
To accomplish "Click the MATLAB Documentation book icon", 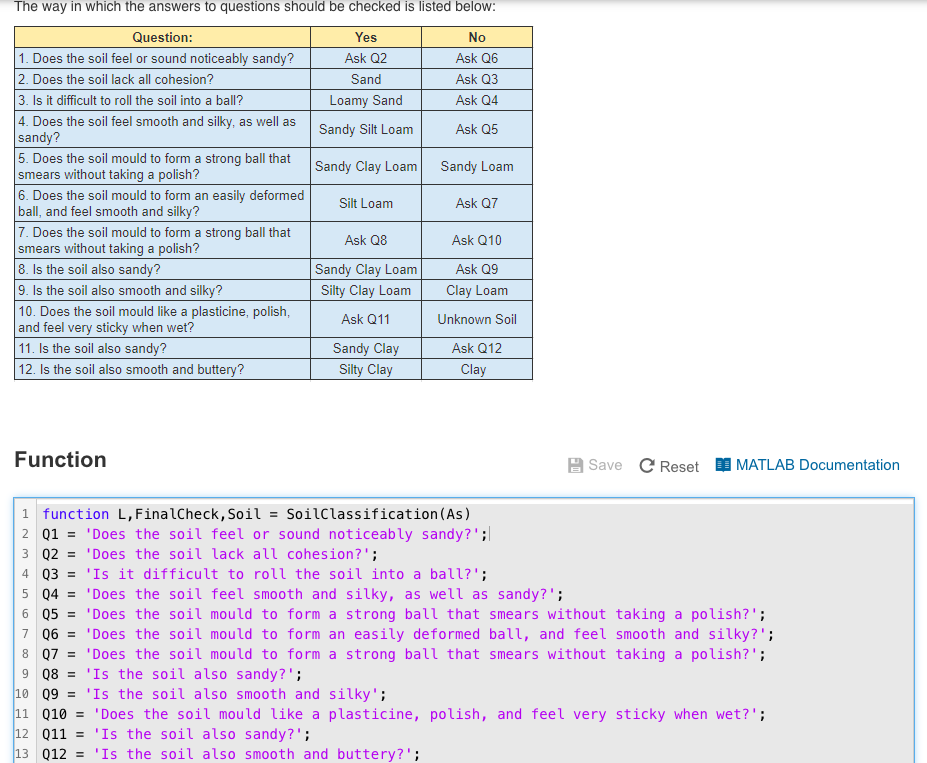I will (723, 465).
